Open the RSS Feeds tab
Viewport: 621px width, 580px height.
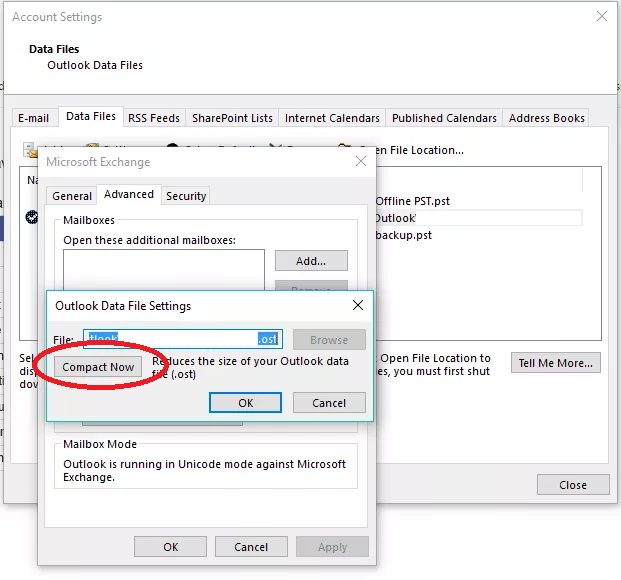click(153, 118)
